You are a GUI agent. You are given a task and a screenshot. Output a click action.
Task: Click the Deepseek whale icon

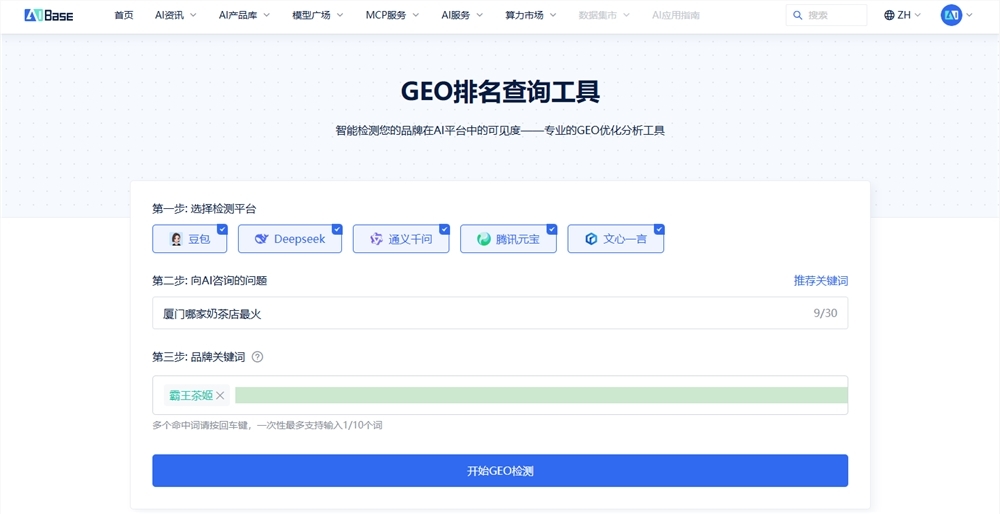click(261, 239)
